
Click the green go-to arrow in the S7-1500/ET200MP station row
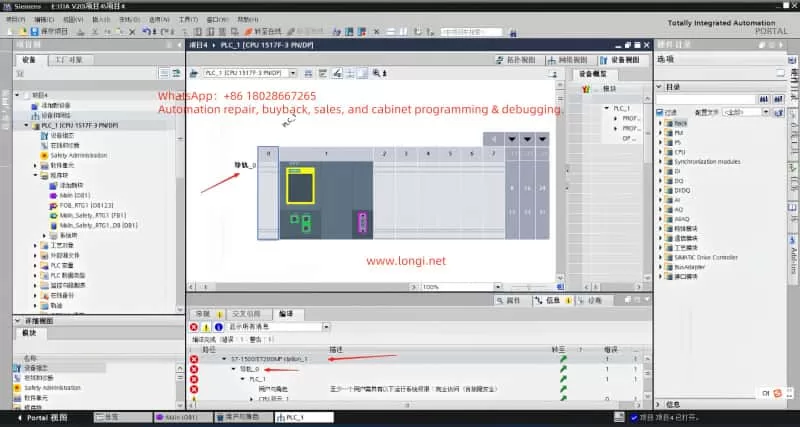[563, 359]
